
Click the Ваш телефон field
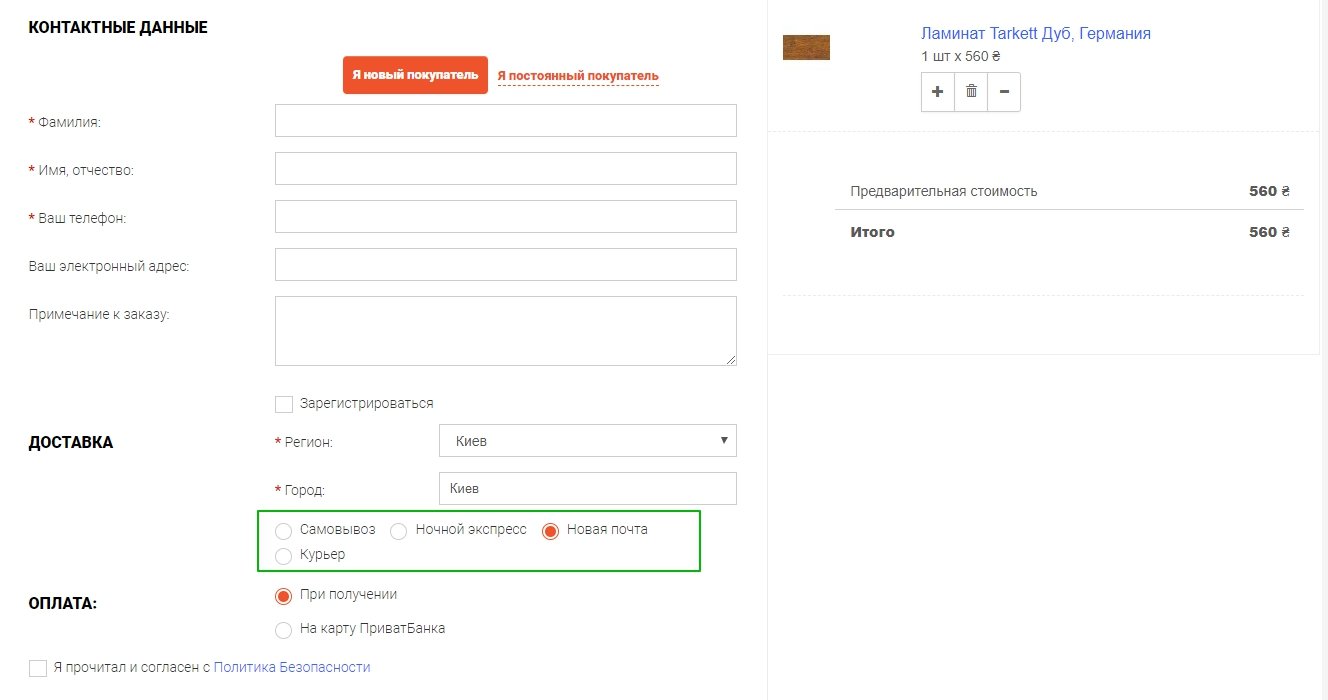point(505,216)
